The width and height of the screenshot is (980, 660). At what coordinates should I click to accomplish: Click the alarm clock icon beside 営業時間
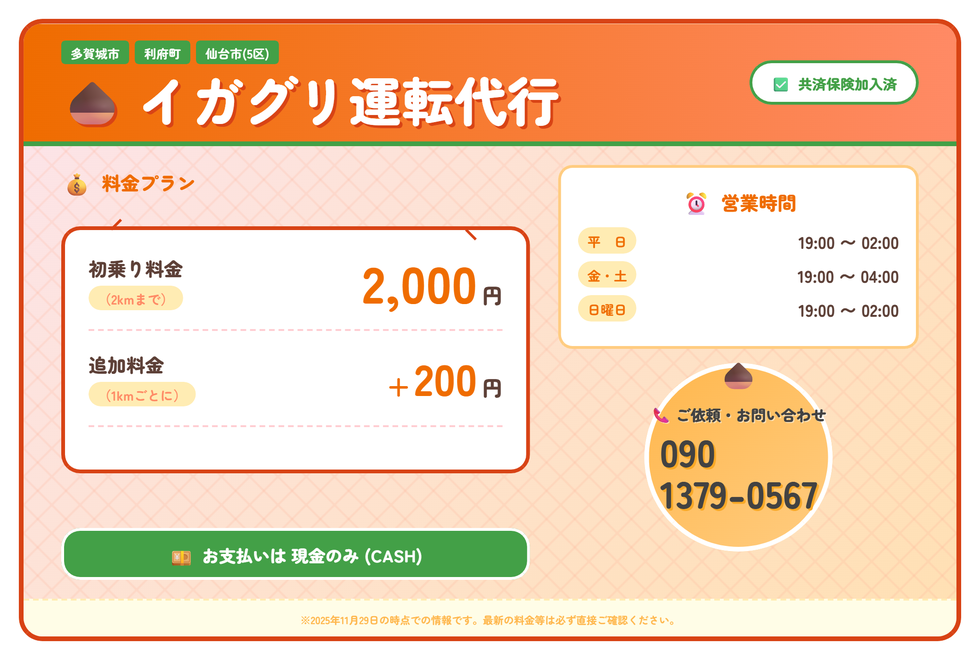click(x=696, y=204)
